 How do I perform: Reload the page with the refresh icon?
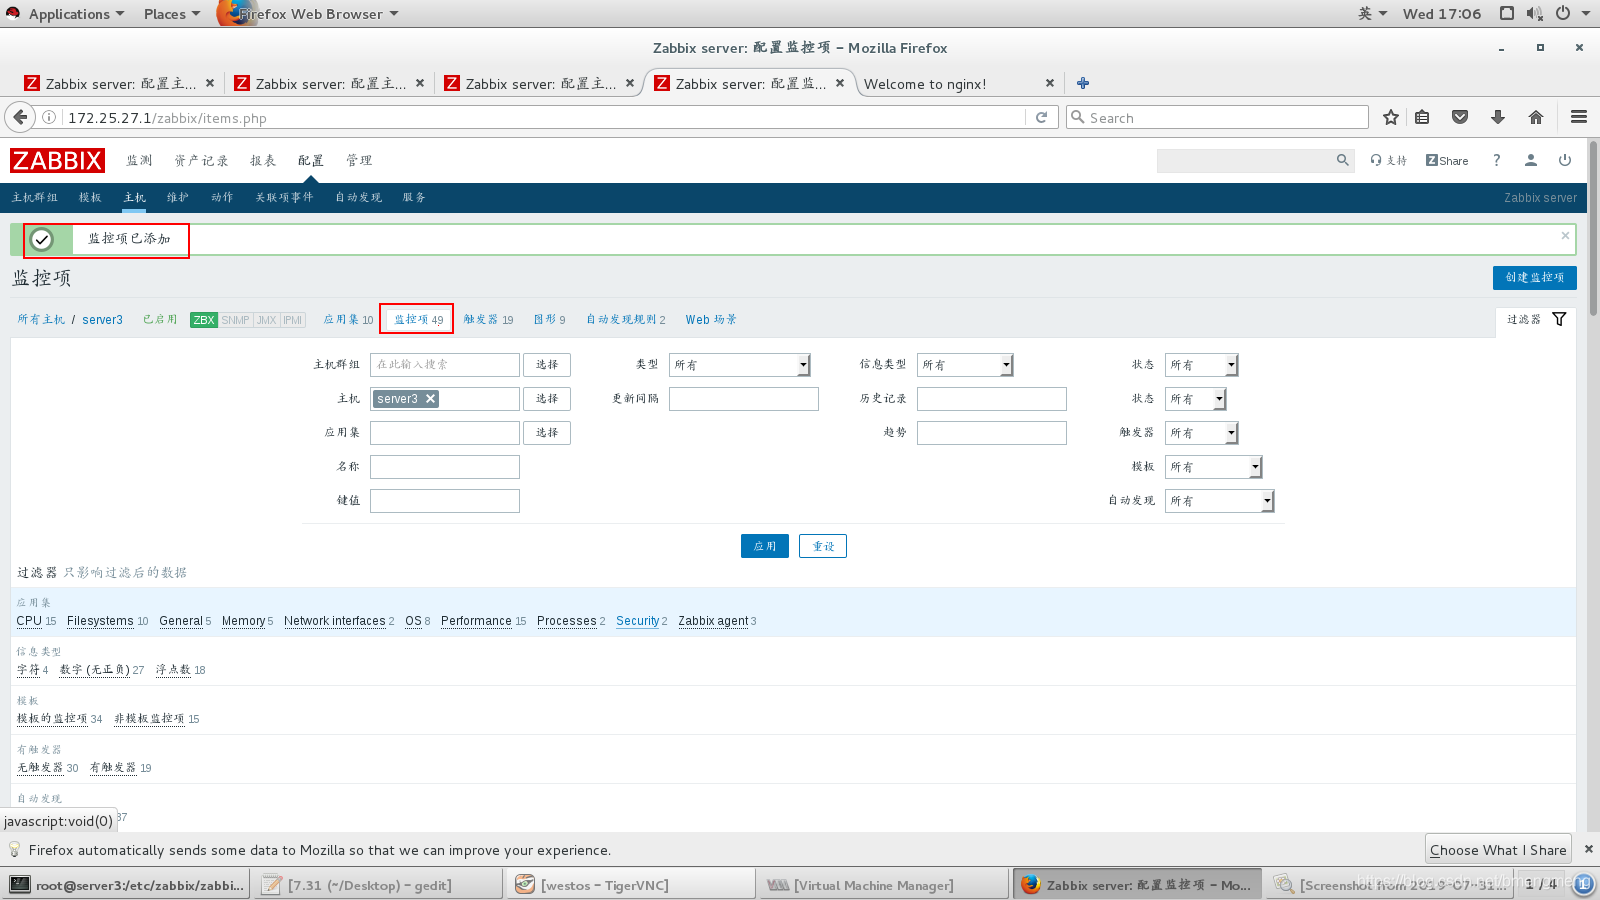tap(1041, 117)
